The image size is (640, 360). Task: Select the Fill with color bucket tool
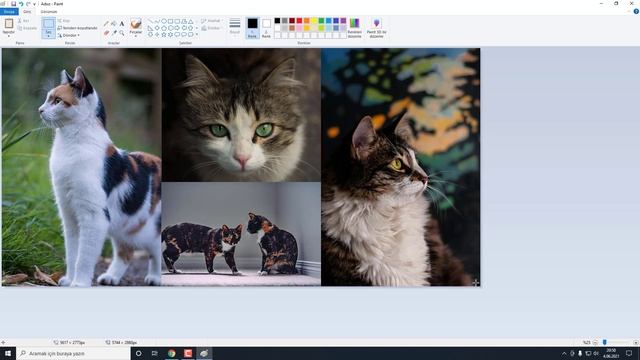pos(114,24)
